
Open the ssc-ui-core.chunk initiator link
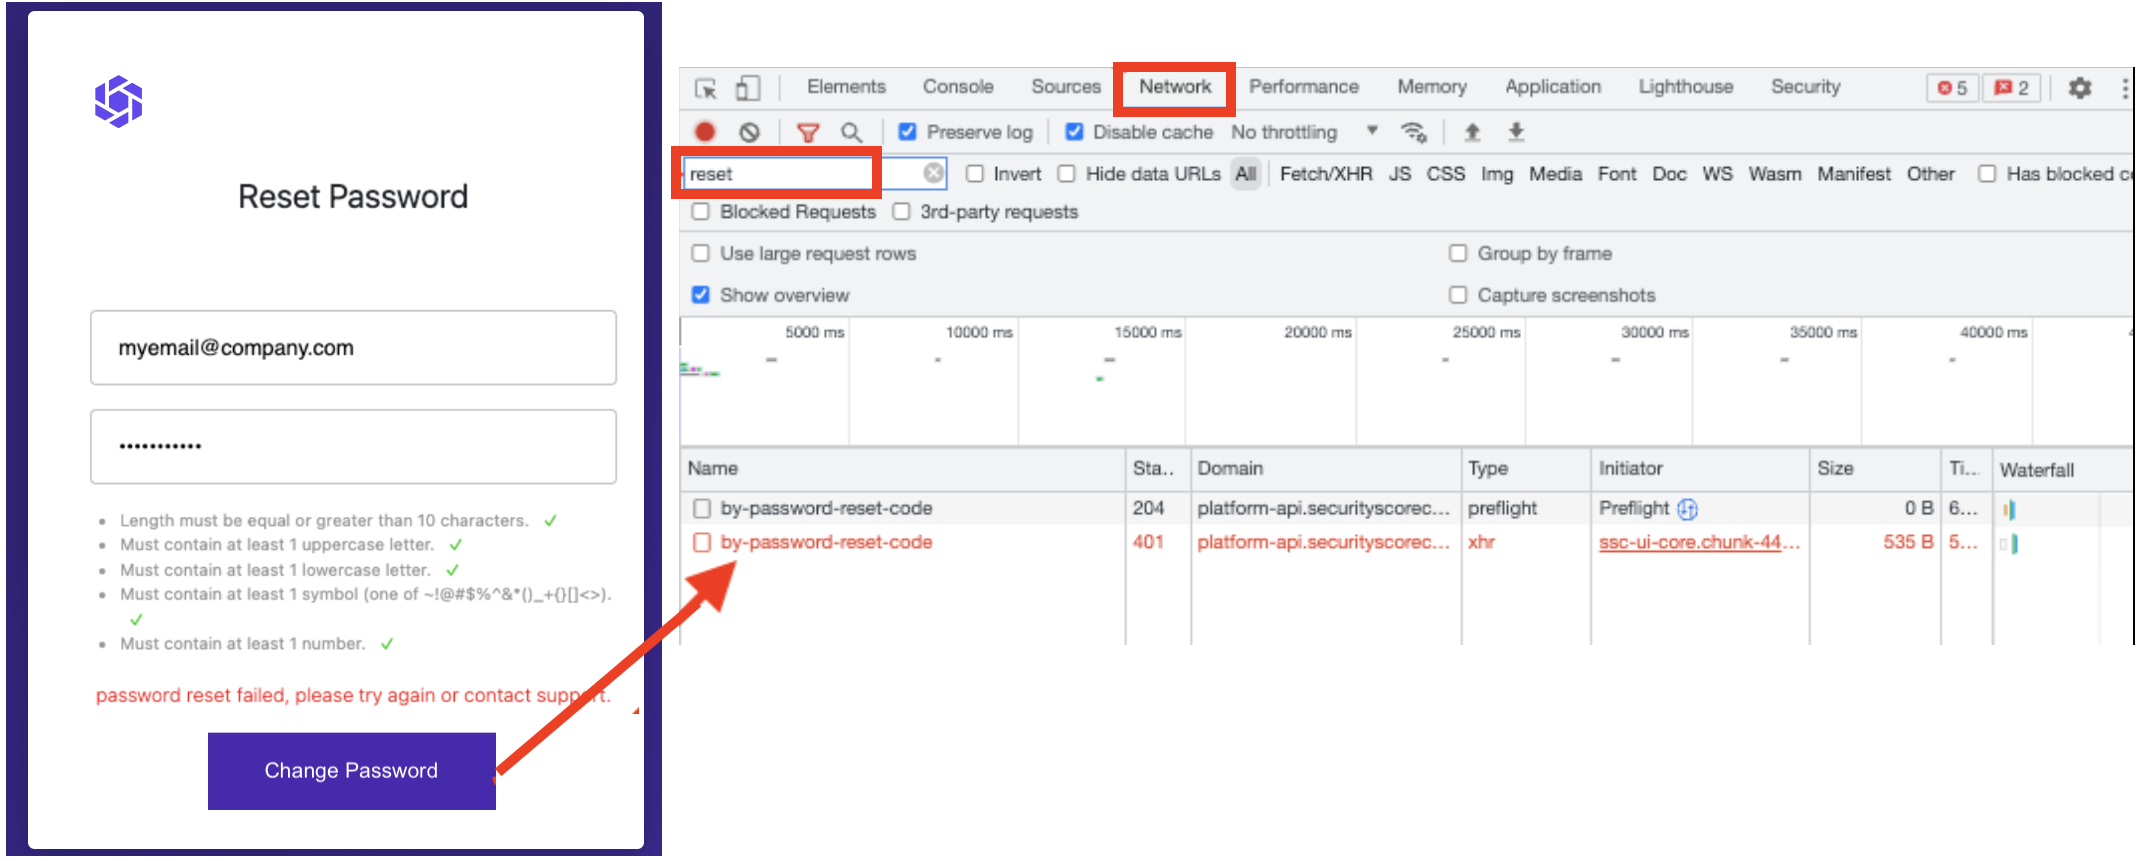pyautogui.click(x=1699, y=542)
